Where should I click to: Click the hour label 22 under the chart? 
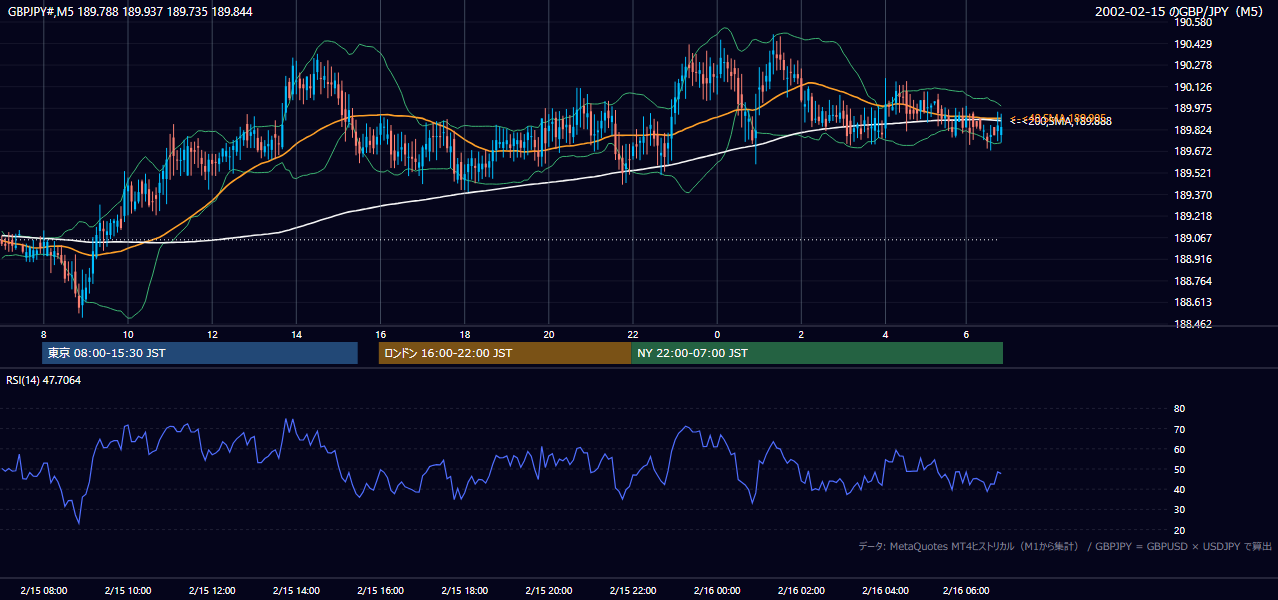[633, 334]
